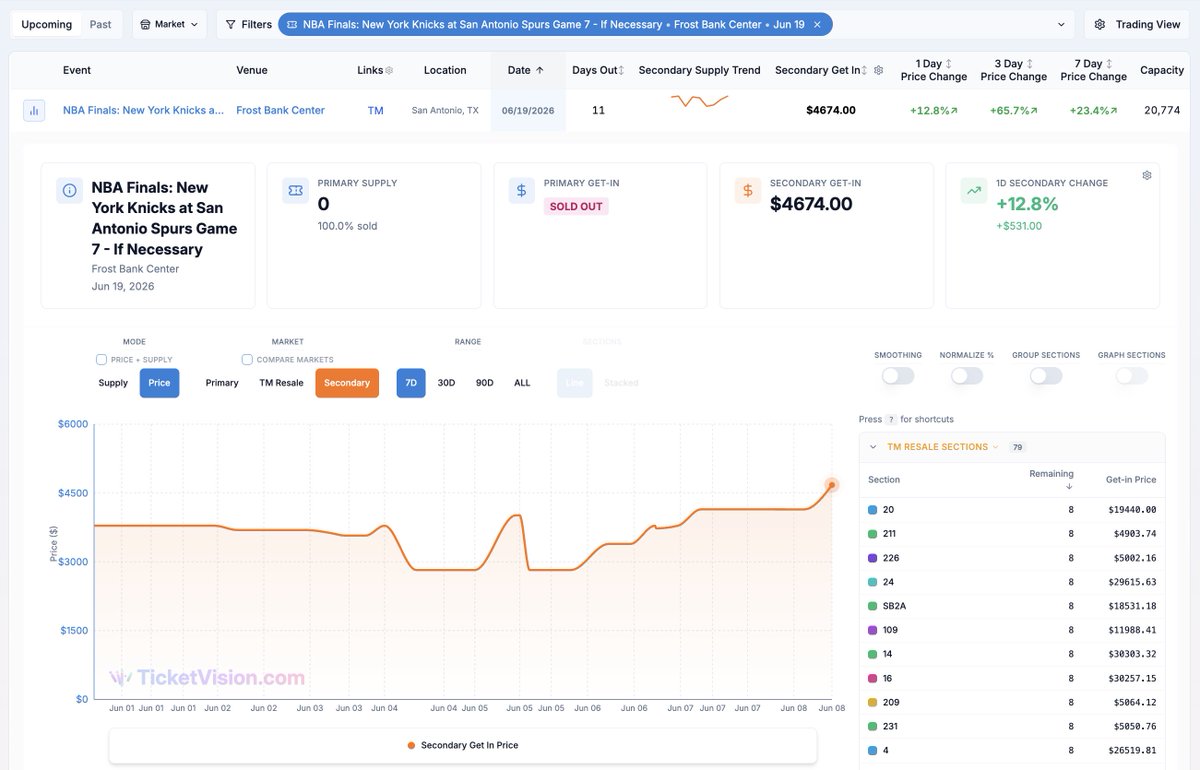1200x770 pixels.
Task: Check the Compare Markets checkbox
Action: [x=247, y=360]
